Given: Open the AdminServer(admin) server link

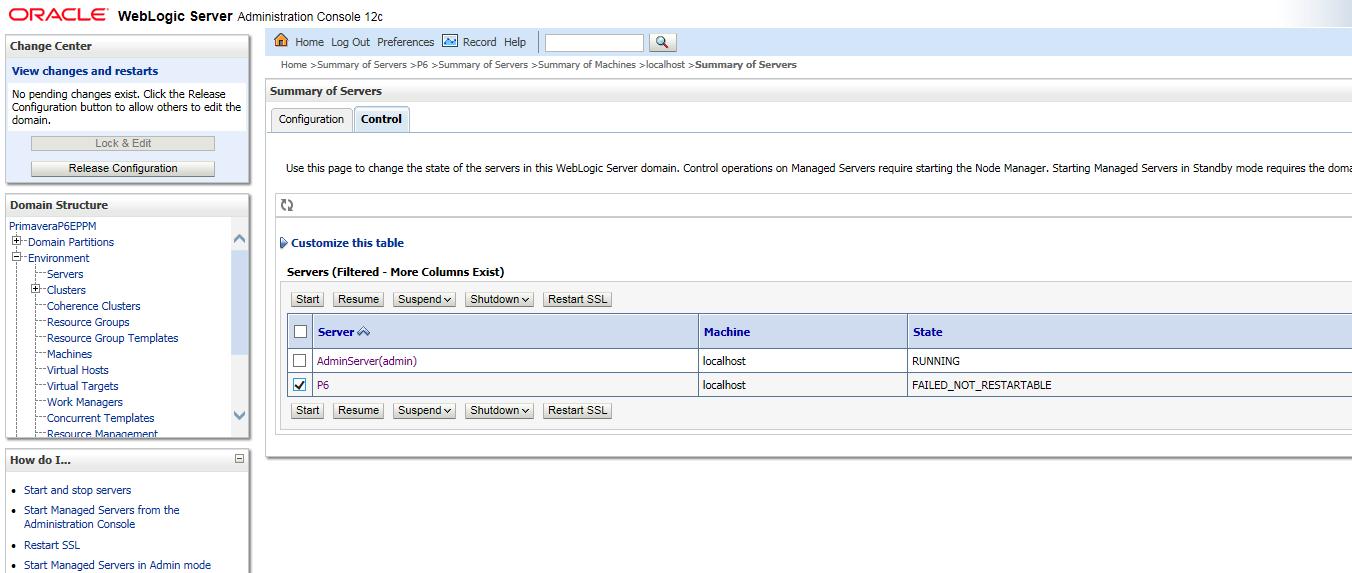Looking at the screenshot, I should (366, 361).
